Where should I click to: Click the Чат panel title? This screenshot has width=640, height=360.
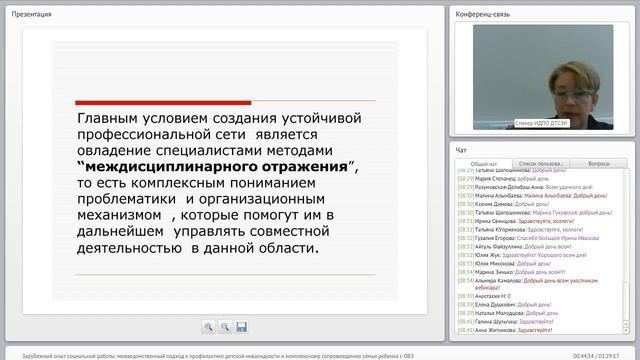point(461,150)
